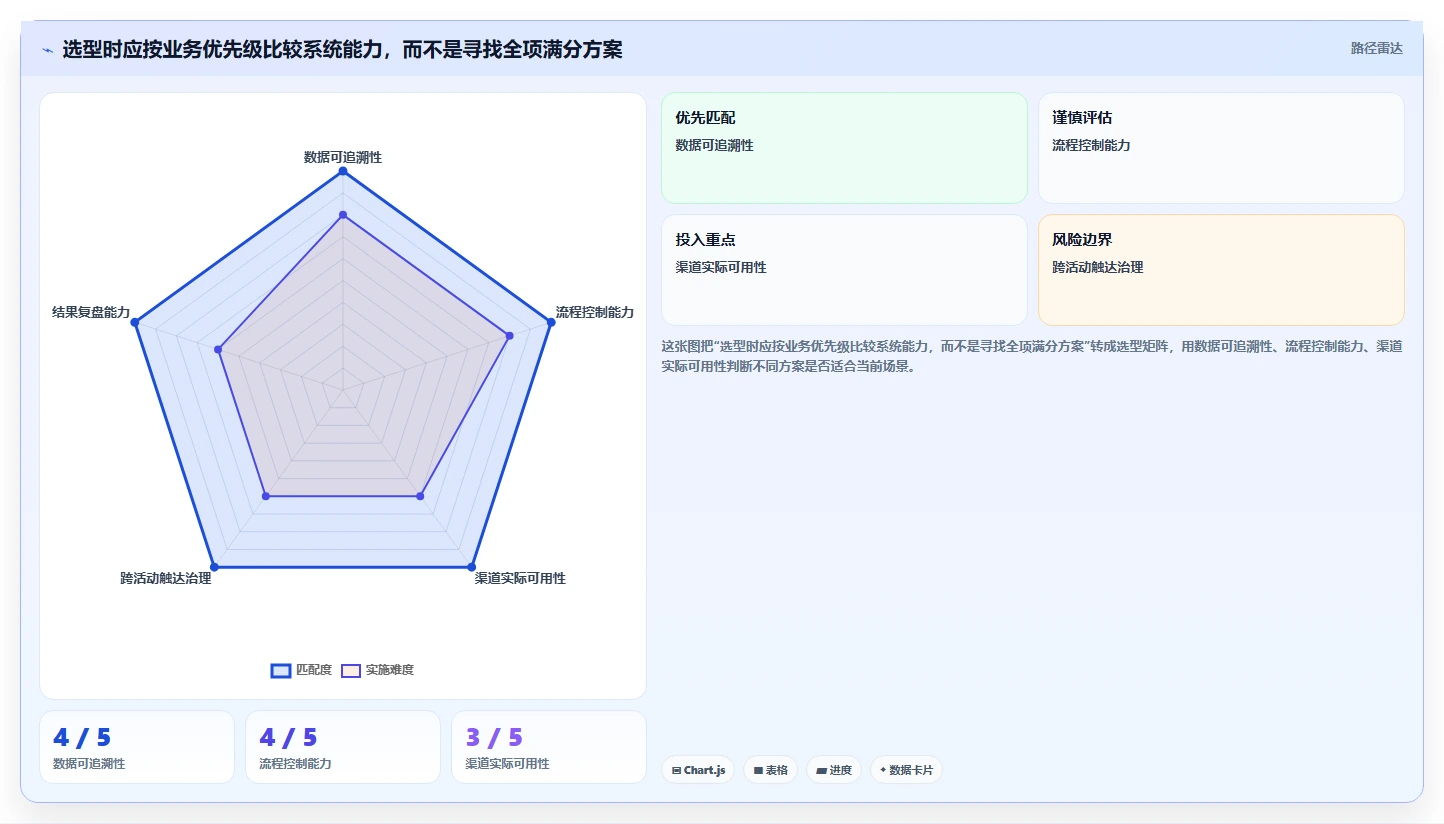The height and width of the screenshot is (824, 1444).
Task: Click the purple 实施难度 legend color box
Action: point(351,670)
